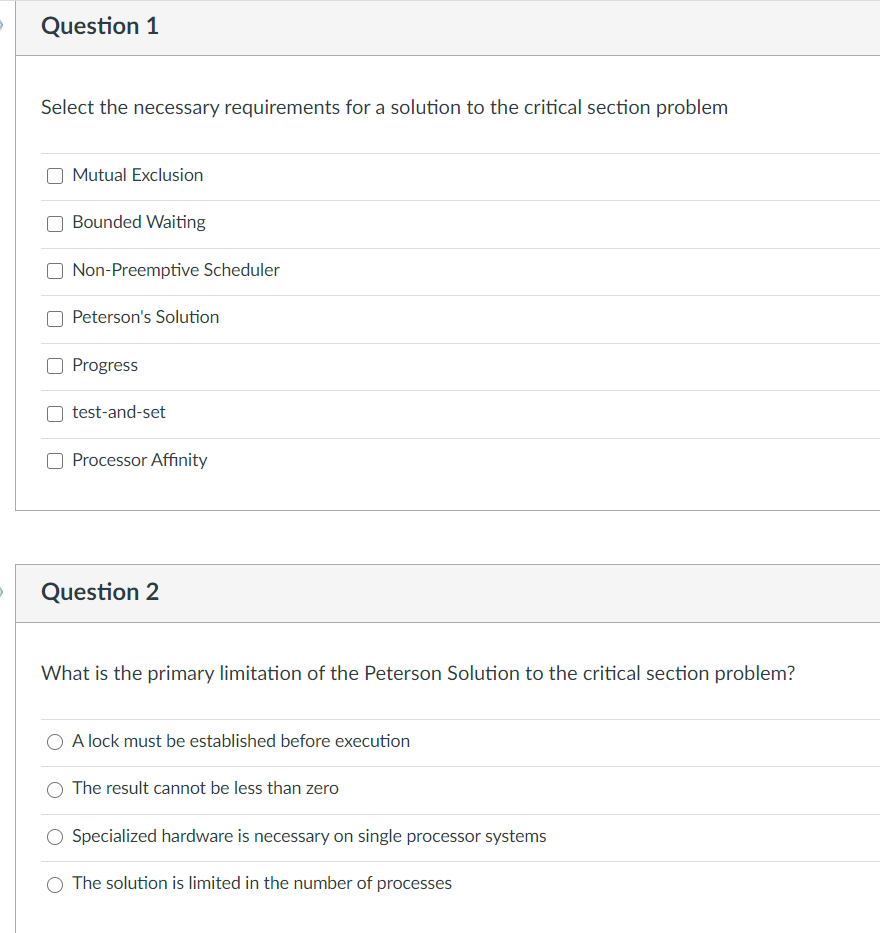Screen dimensions: 880x933
Task: Check the Non-Preemptive Scheduler checkbox
Action: pos(55,270)
